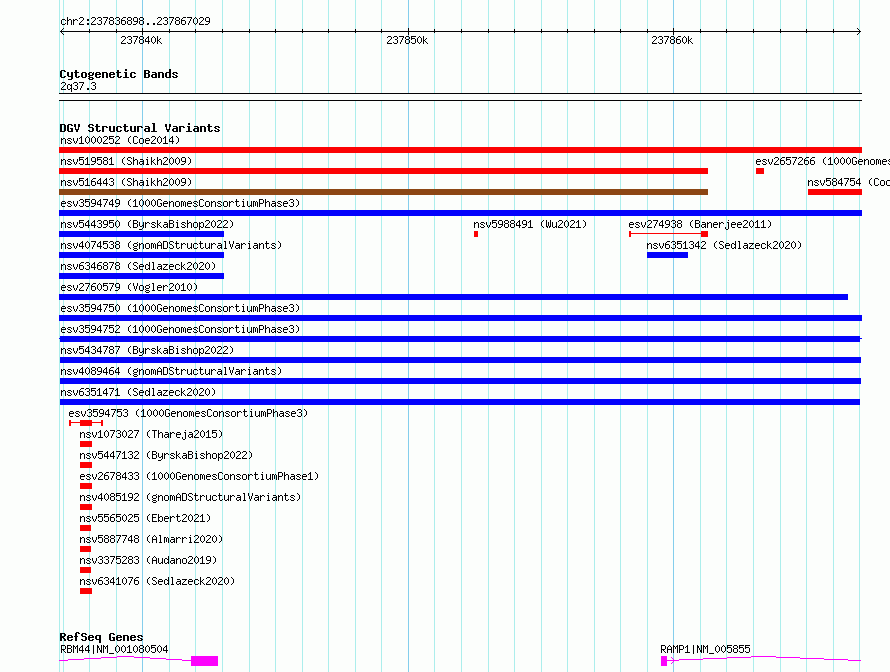
Task: Open nsv5988491 (Wu2021) variant label
Action: tap(530, 224)
